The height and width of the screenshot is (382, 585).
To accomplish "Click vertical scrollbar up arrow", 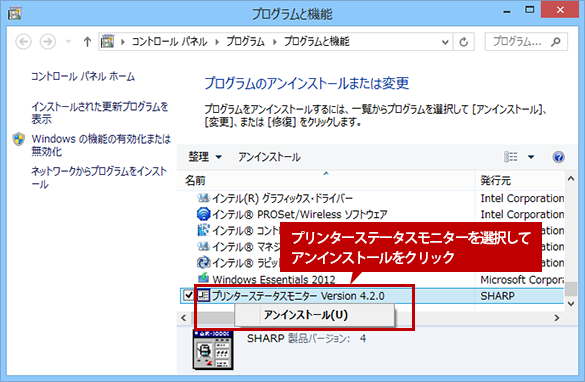I will click(571, 179).
